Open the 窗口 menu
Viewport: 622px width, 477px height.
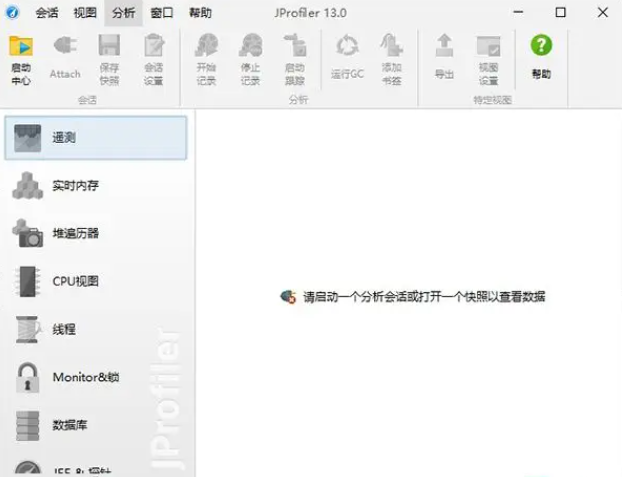161,13
